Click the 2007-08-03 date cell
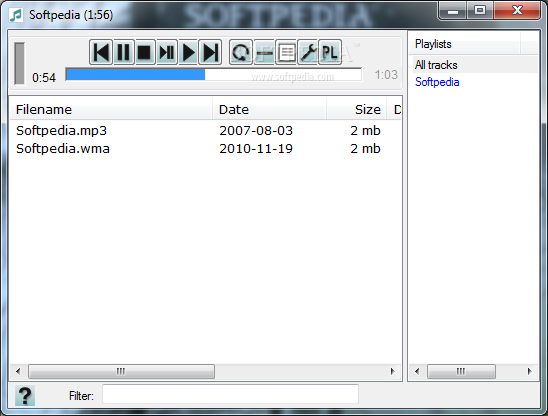The height and width of the screenshot is (416, 548). 256,130
